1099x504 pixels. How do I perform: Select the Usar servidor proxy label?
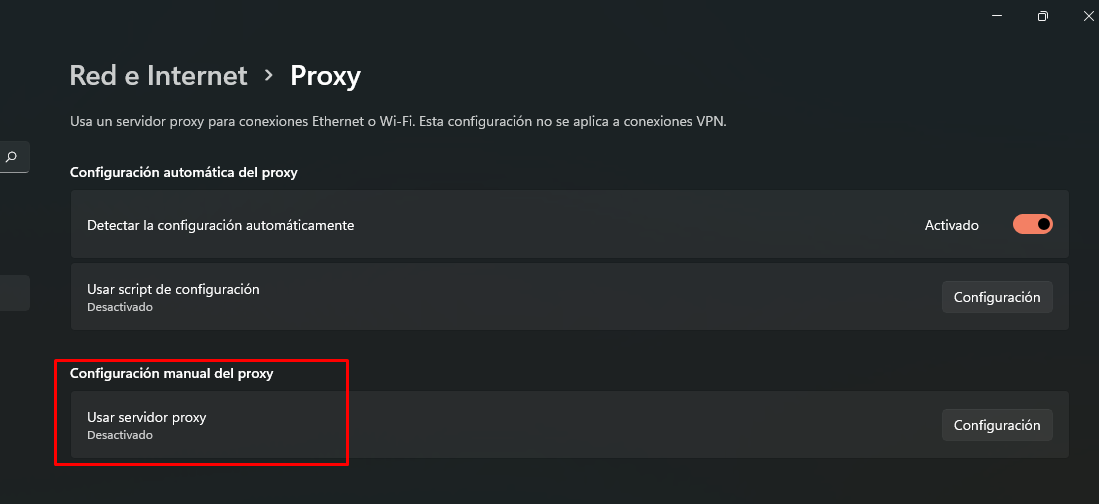coord(146,417)
